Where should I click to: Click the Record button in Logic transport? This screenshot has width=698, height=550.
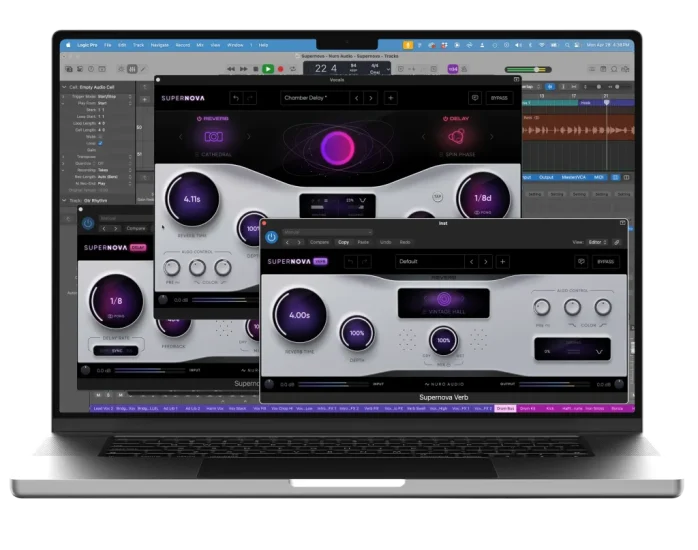[280, 69]
